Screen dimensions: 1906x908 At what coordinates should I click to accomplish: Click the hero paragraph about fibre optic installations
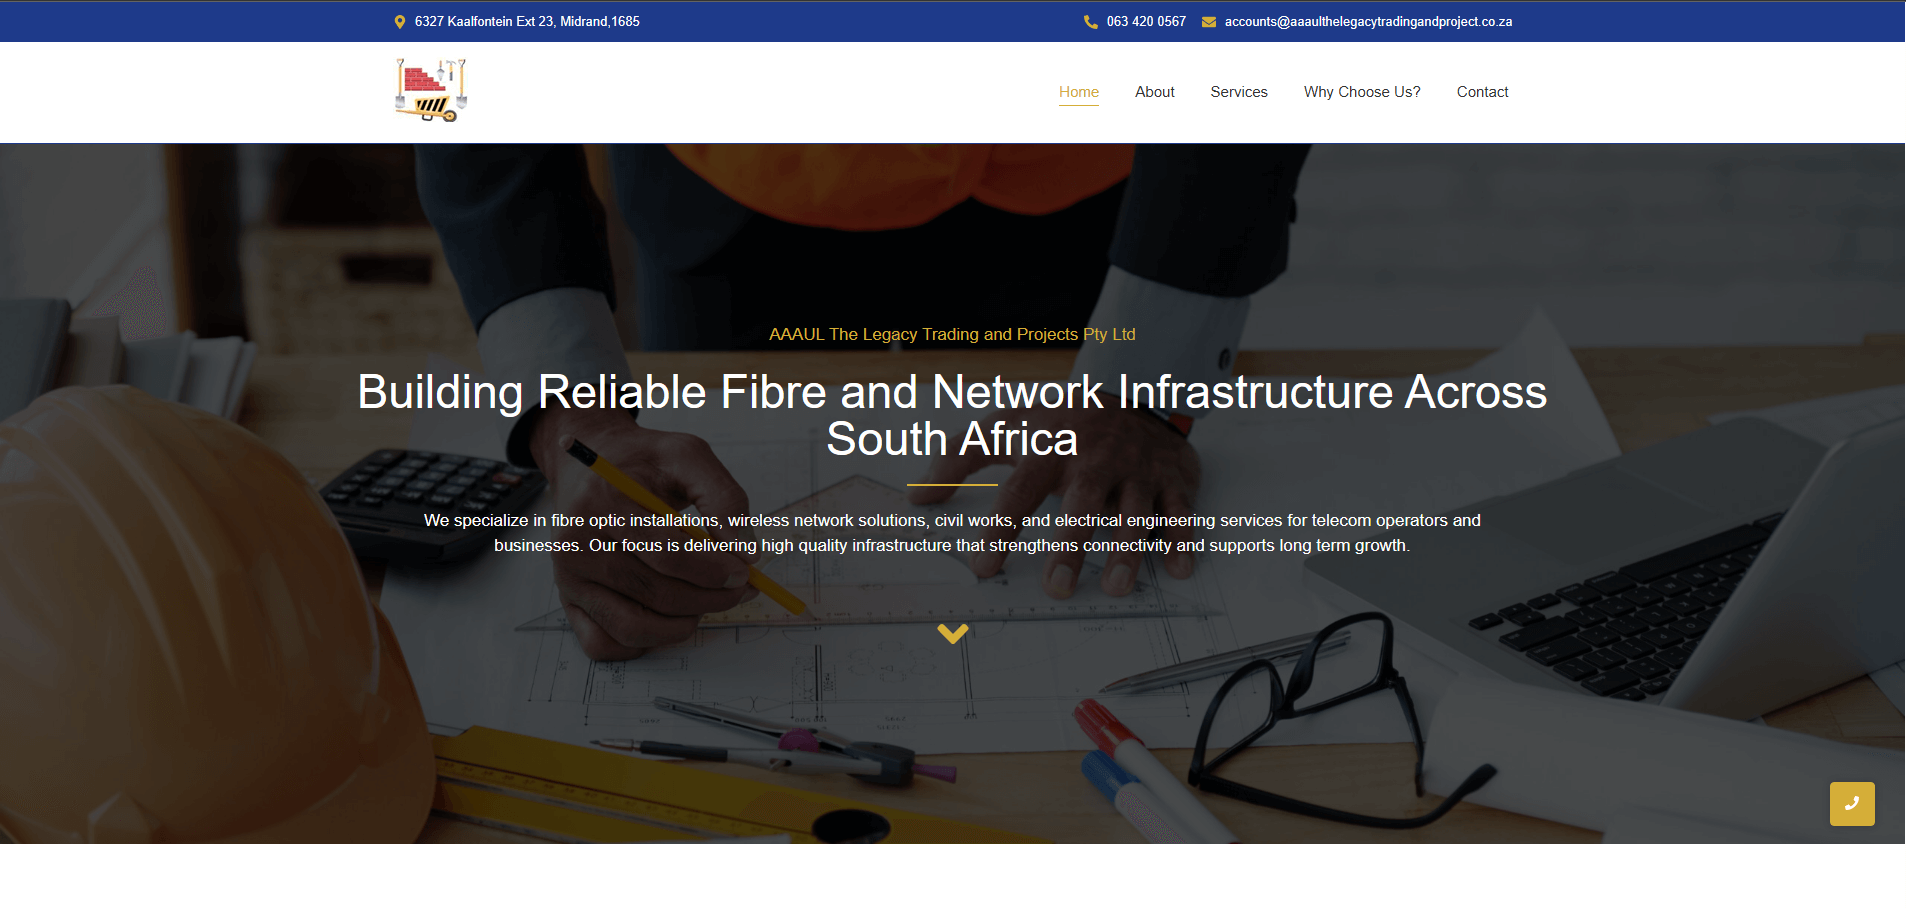coord(952,533)
